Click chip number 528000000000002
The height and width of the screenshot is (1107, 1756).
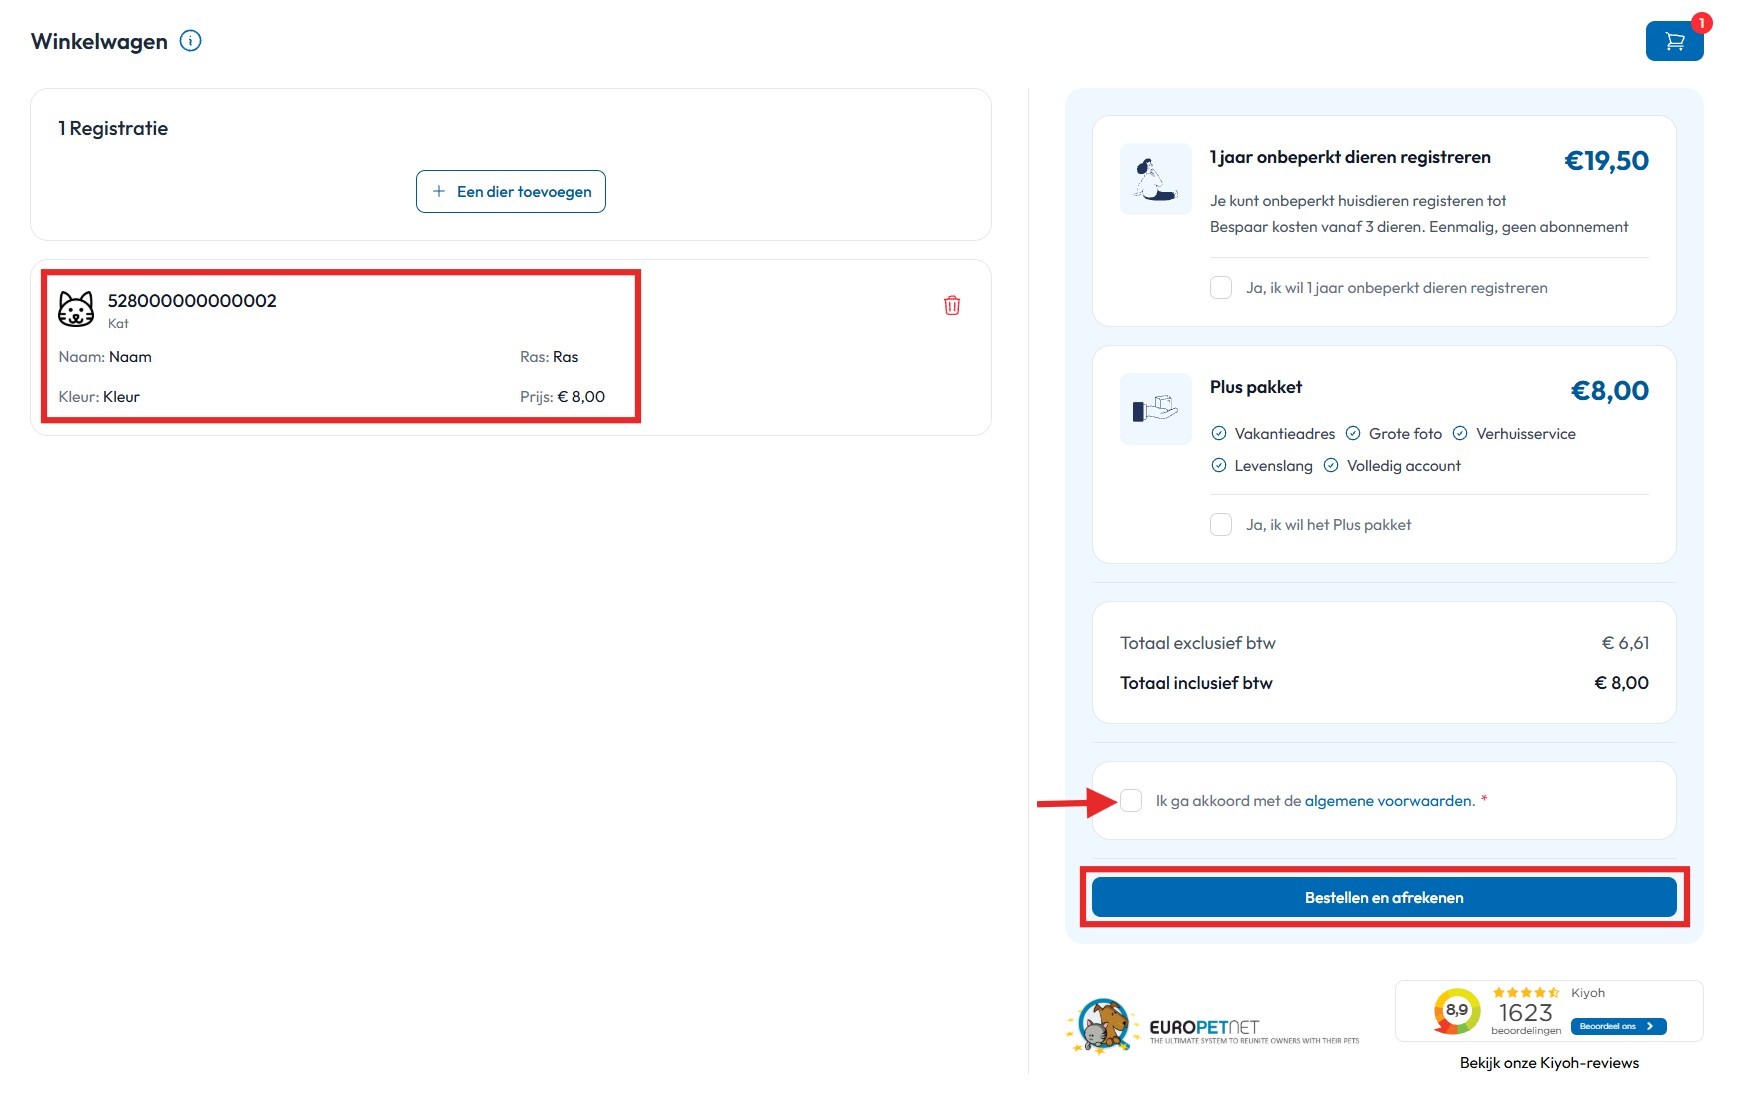click(192, 301)
